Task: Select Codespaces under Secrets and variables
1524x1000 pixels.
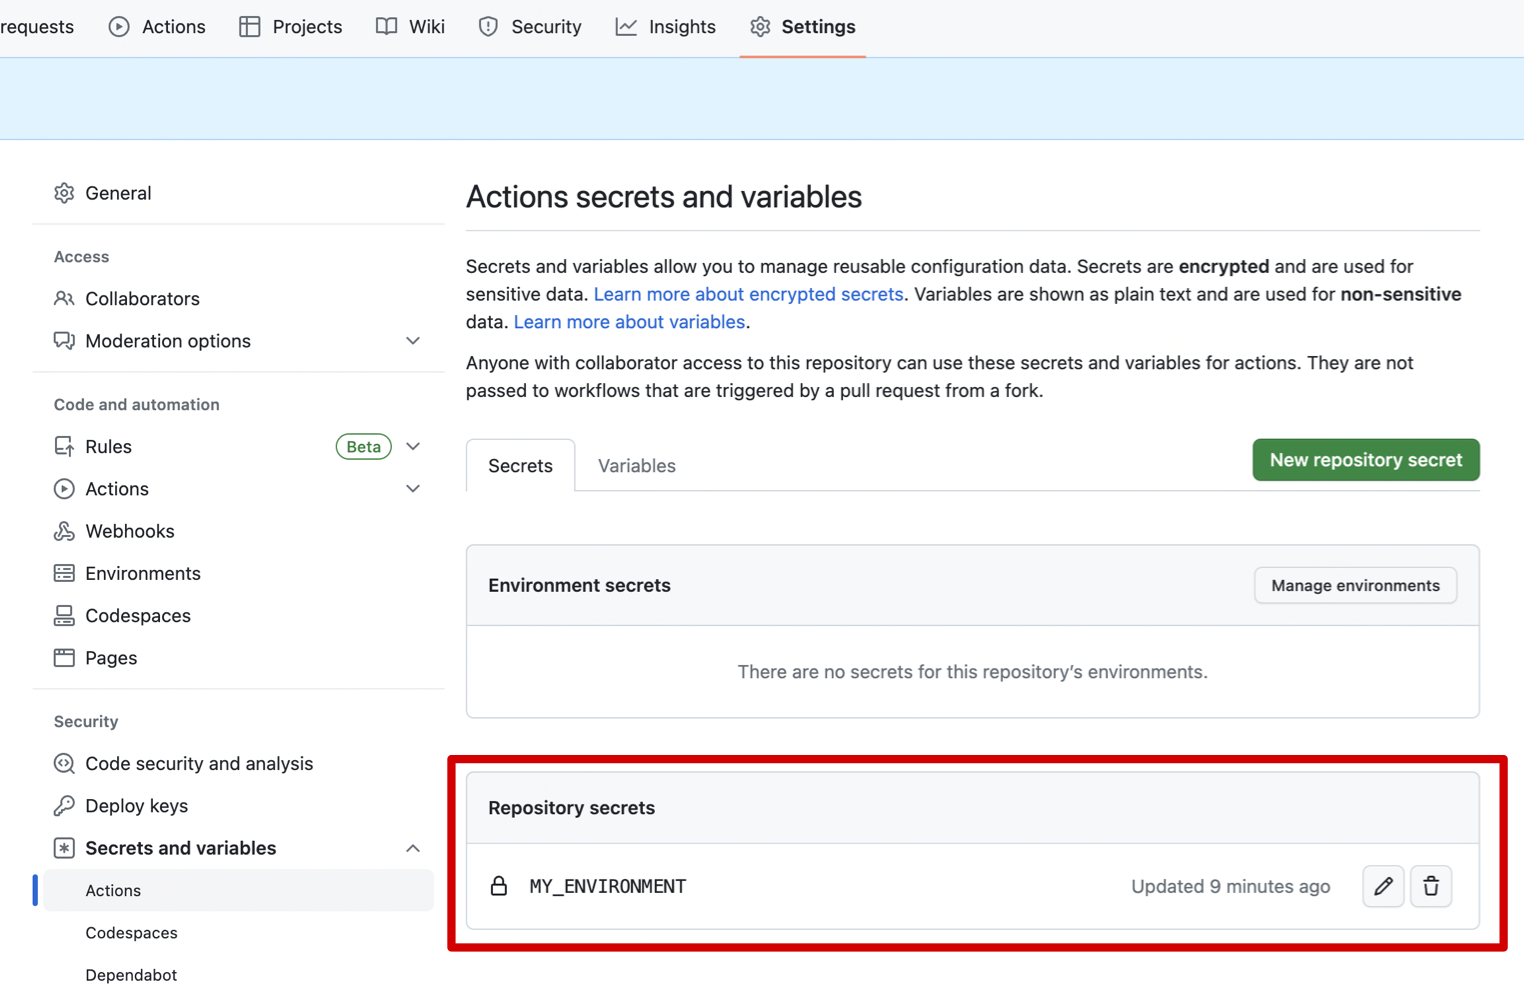Action: 131,933
